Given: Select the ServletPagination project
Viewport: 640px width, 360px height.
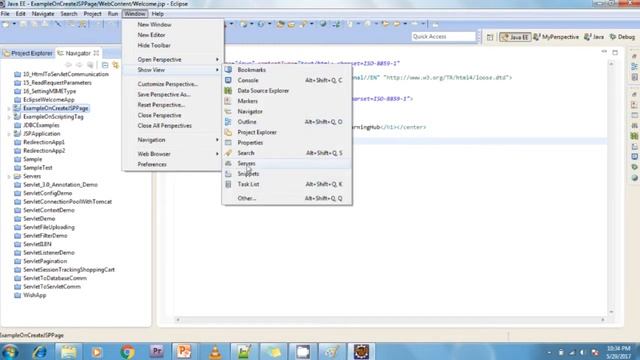Looking at the screenshot, I should point(45,261).
